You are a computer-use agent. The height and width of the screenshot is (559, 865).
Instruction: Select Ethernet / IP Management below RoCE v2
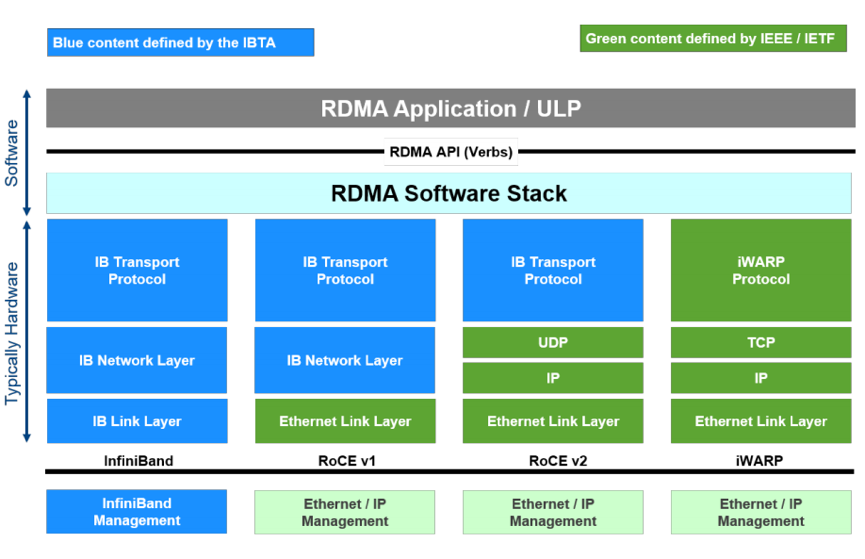pyautogui.click(x=553, y=511)
